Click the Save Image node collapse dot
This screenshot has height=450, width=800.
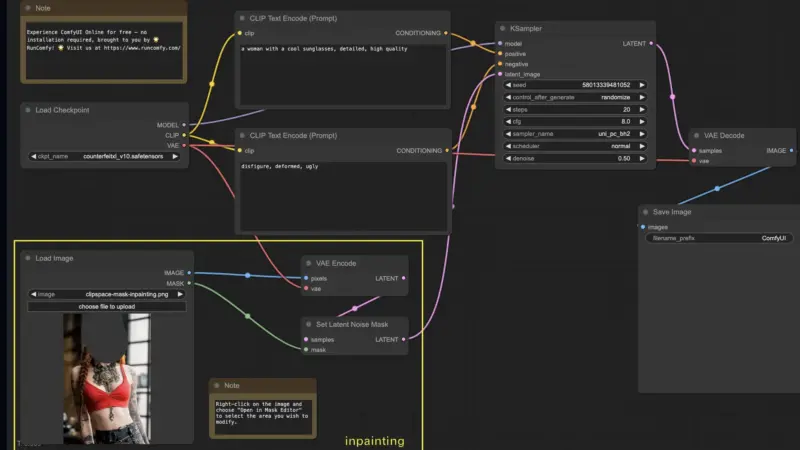[x=645, y=212]
